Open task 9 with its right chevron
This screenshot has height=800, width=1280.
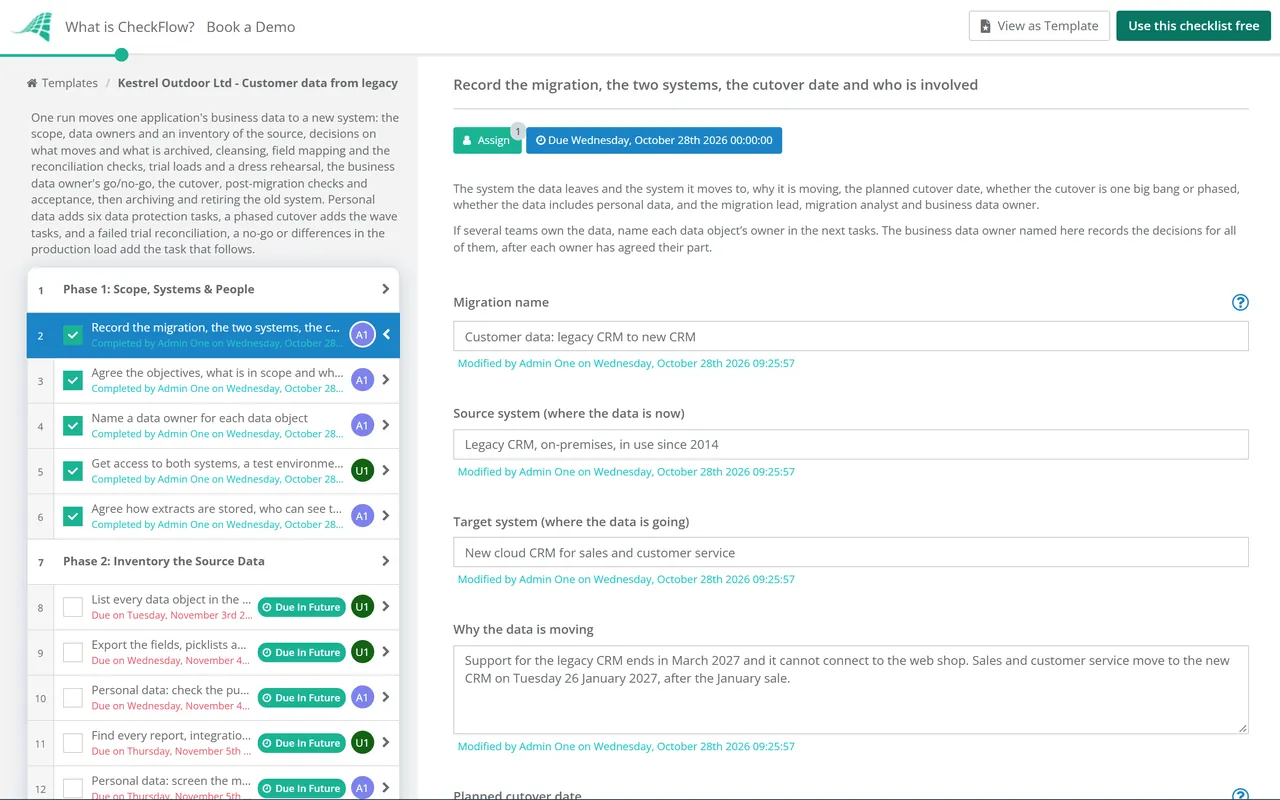[386, 652]
